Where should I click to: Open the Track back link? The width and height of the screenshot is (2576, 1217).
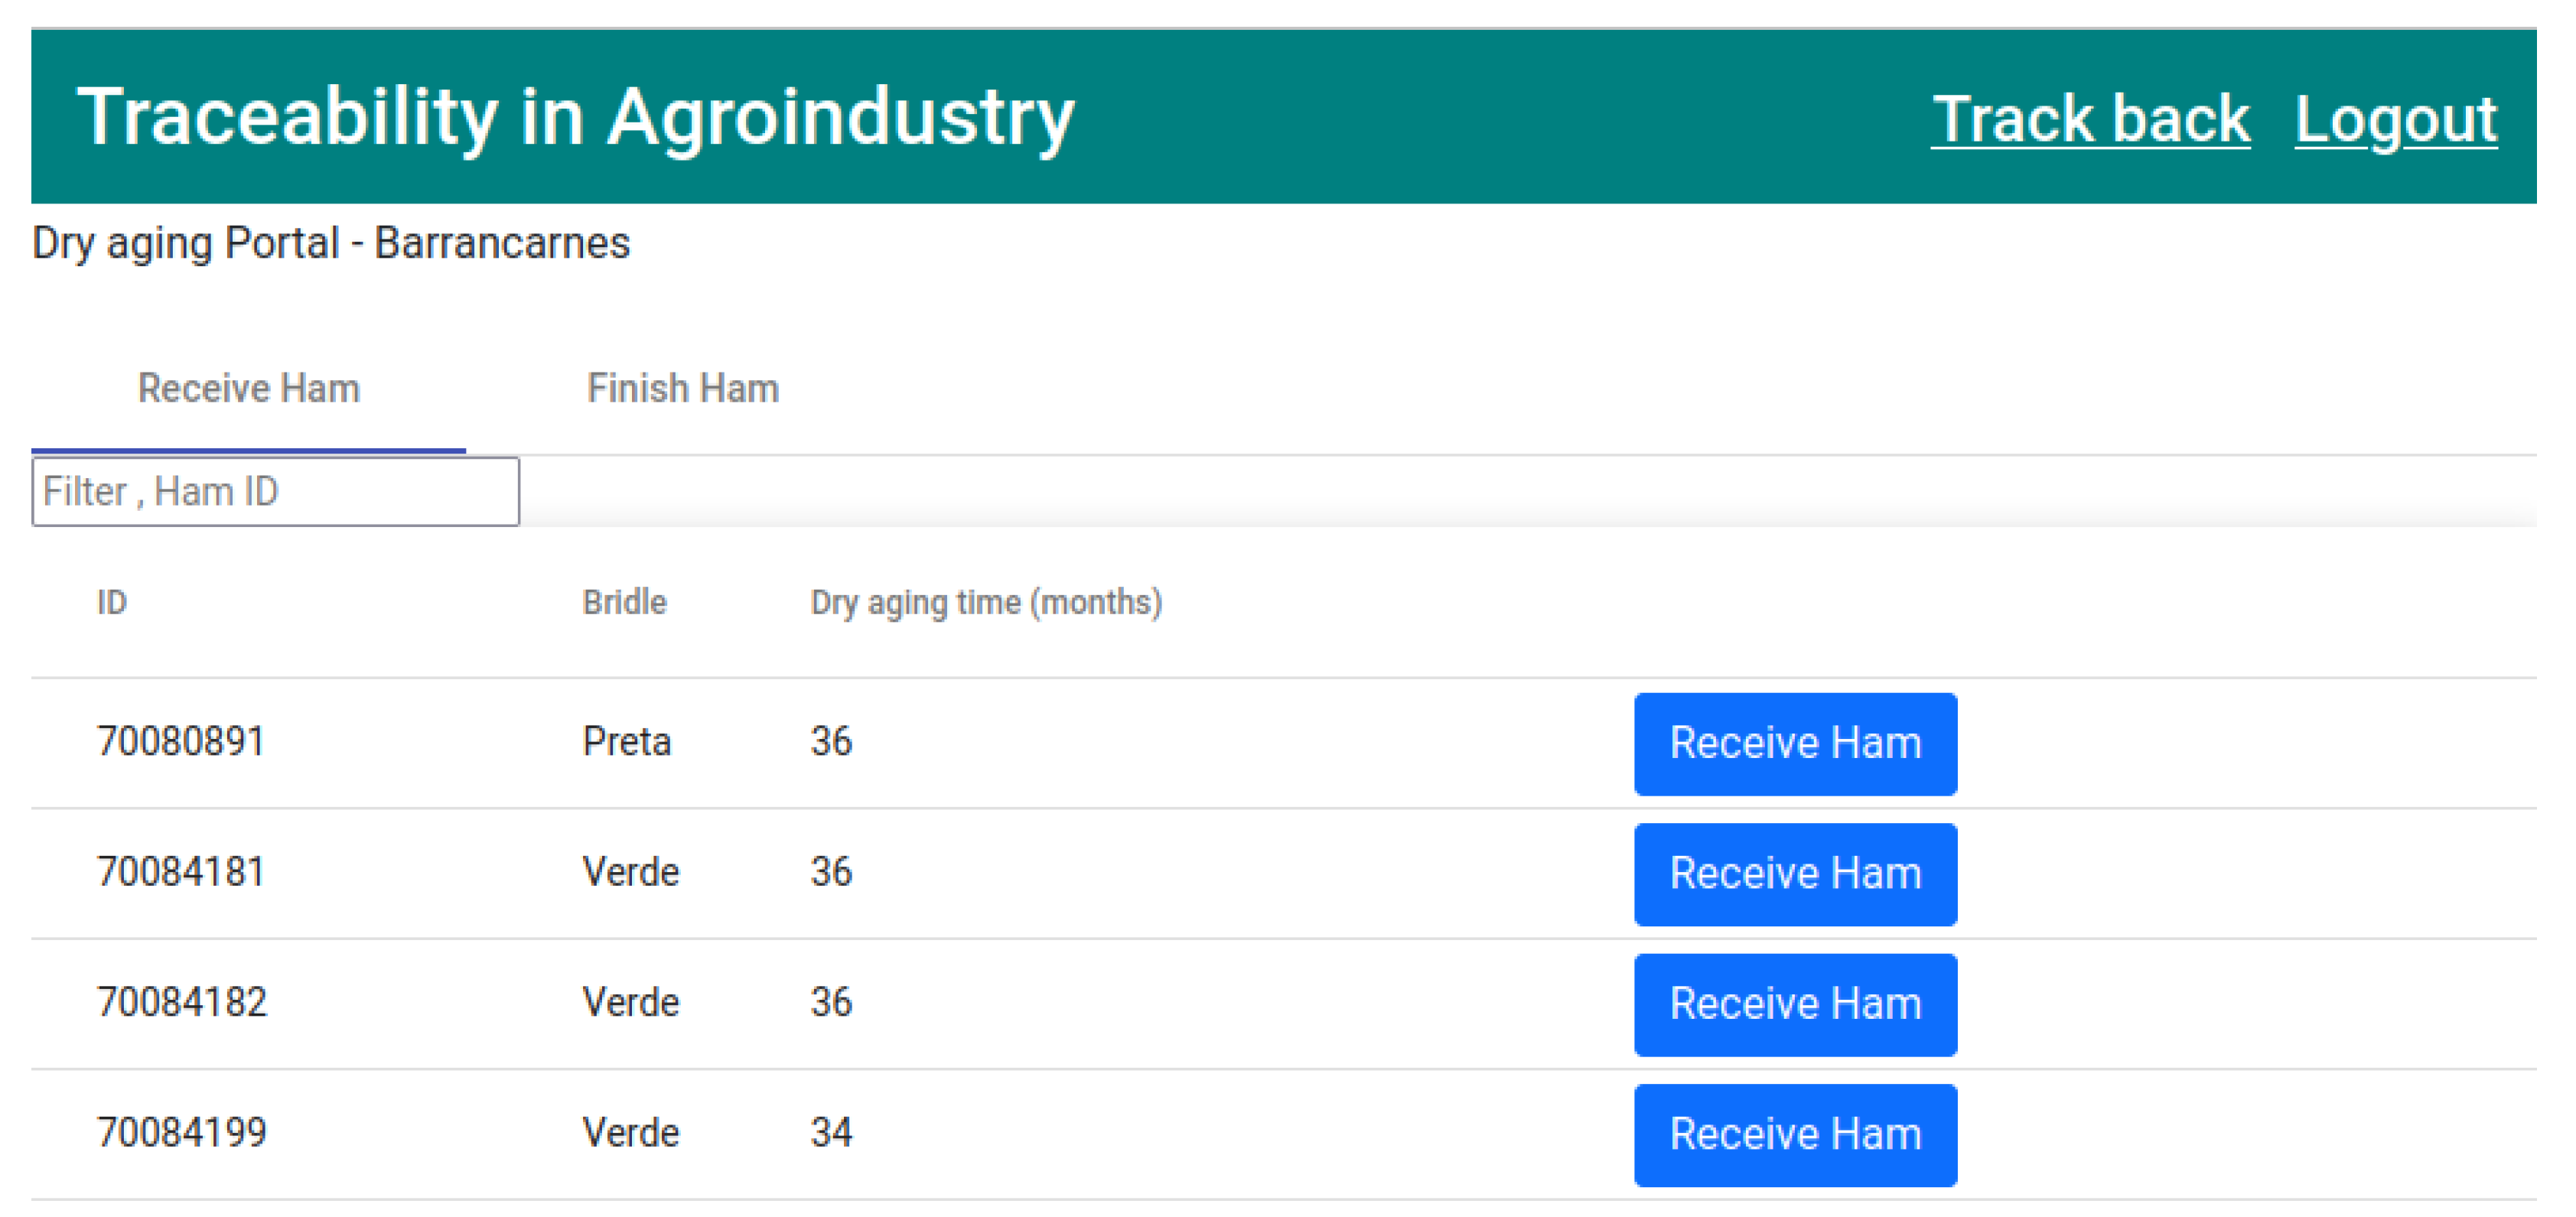(2089, 119)
